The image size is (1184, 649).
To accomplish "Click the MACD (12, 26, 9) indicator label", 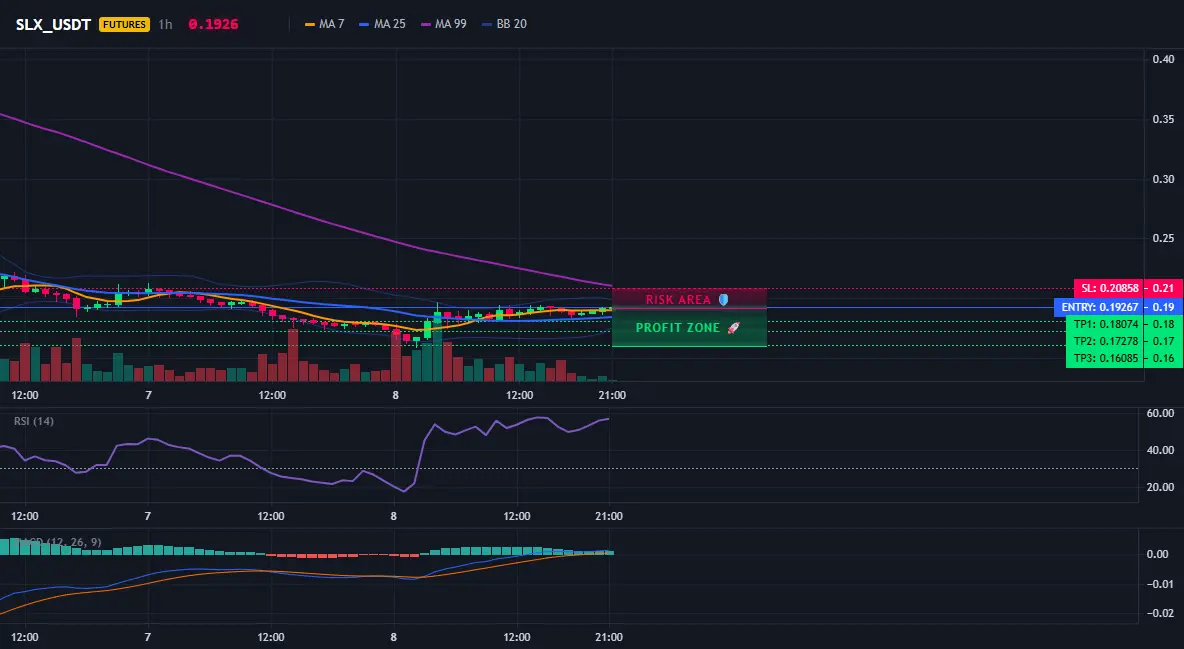I will click(58, 542).
